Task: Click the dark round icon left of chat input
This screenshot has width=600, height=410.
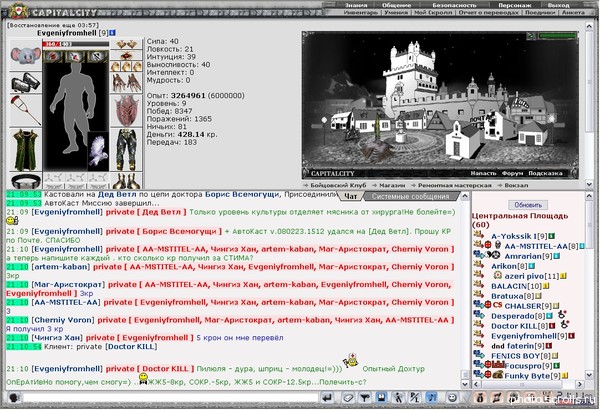Action: [14, 398]
